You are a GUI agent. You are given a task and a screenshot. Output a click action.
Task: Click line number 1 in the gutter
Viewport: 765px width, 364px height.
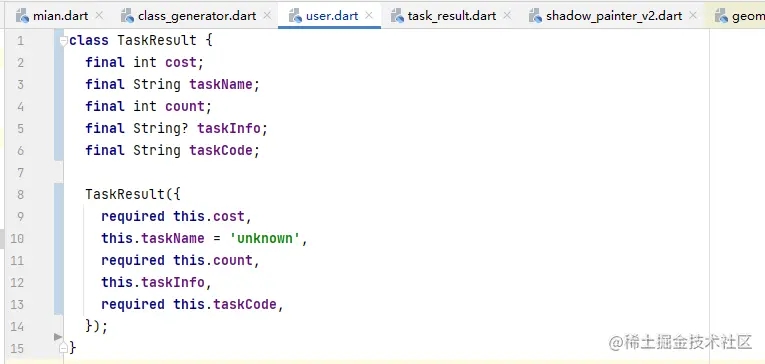point(20,41)
